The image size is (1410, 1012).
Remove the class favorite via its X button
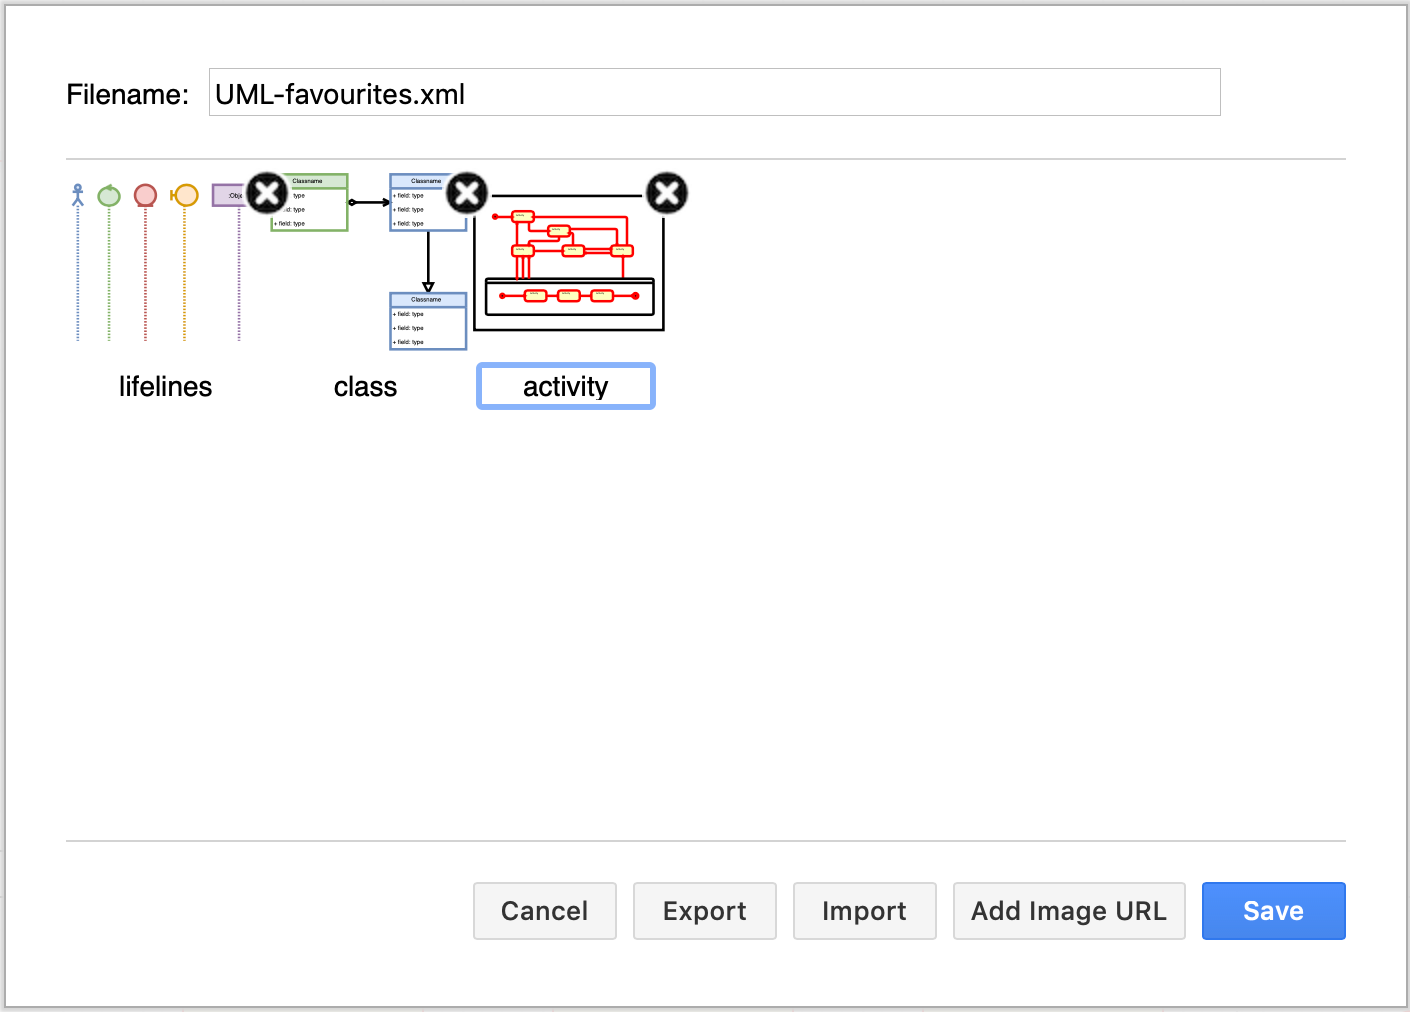[466, 193]
